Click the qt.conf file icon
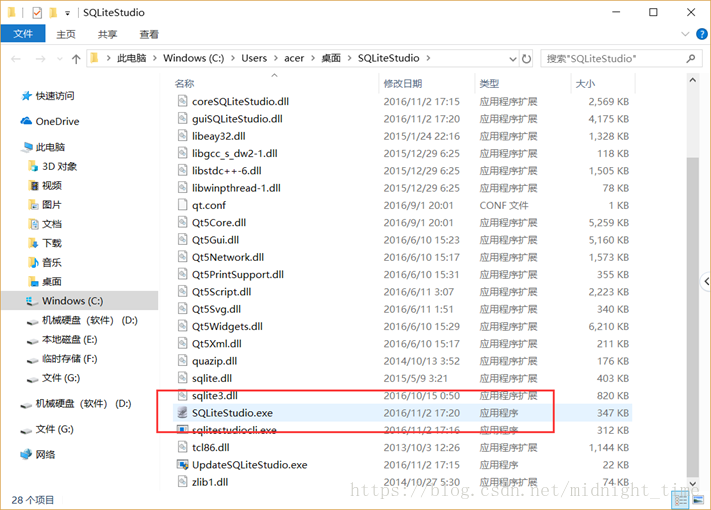Screen dimensions: 711x510 [182, 205]
